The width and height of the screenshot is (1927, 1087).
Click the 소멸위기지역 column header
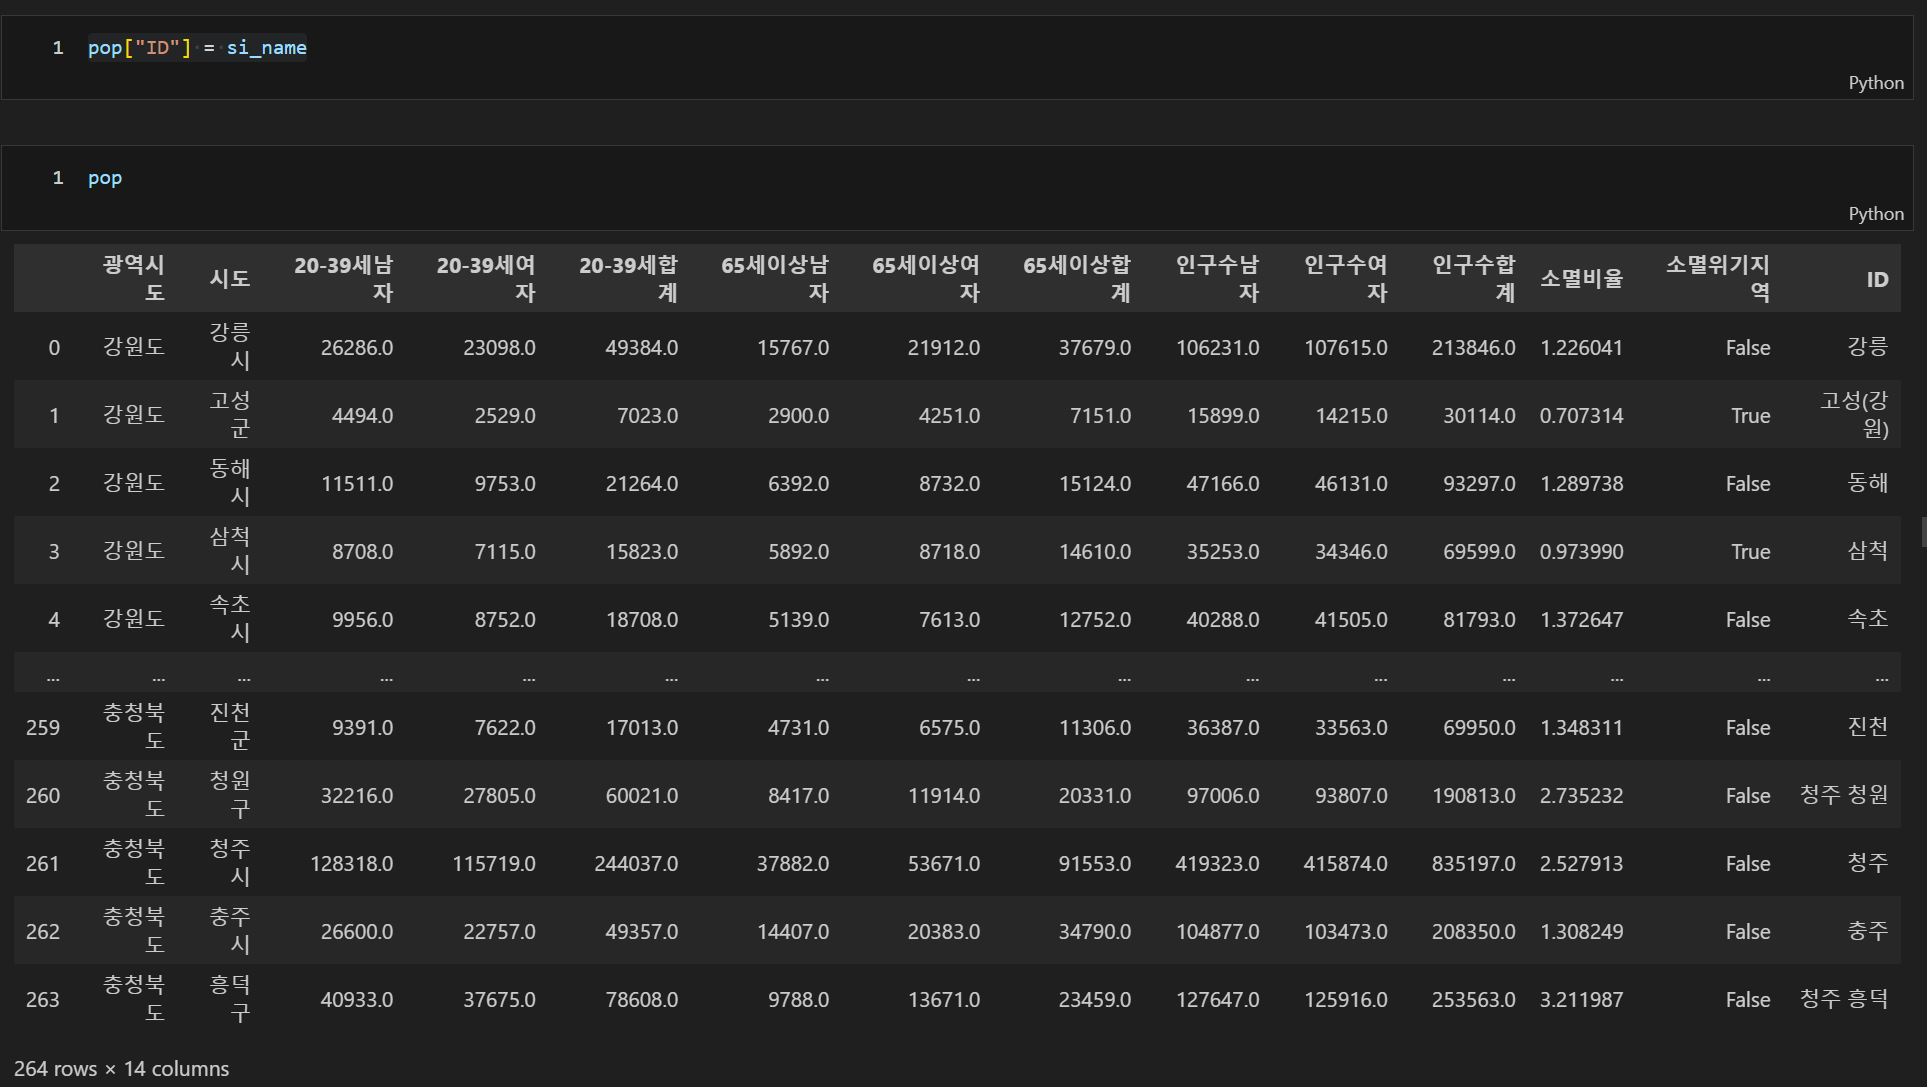1717,278
